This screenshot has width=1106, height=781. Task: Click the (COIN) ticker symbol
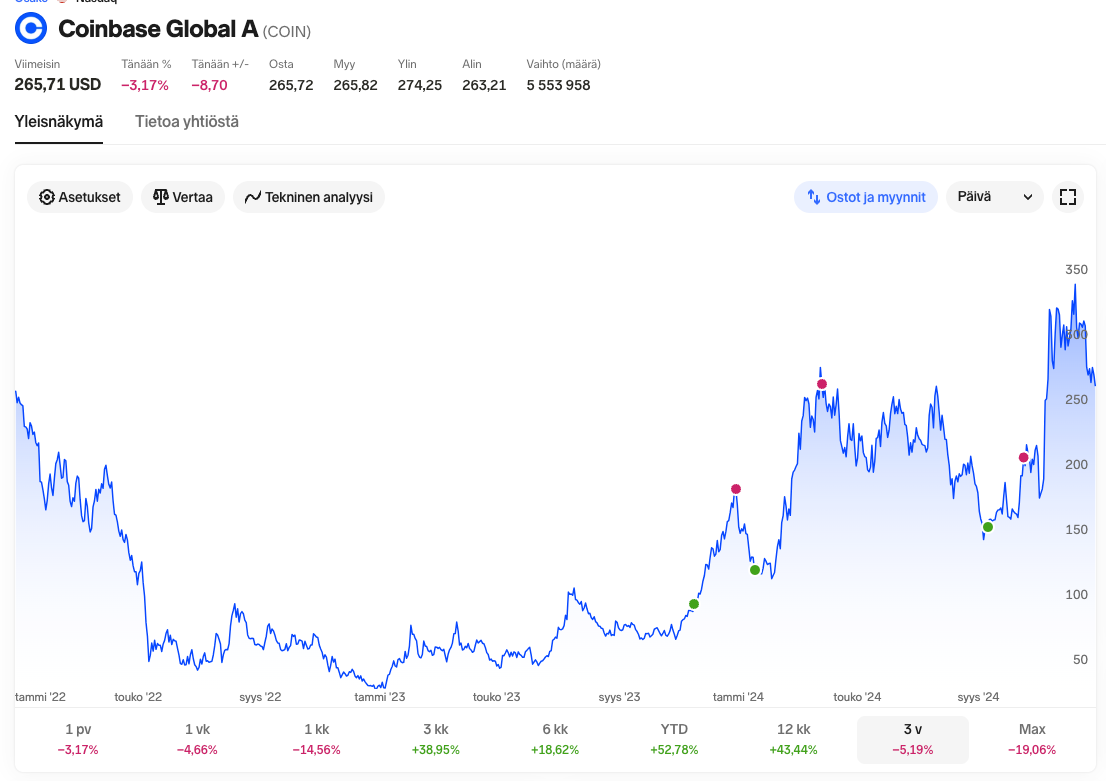(x=287, y=32)
